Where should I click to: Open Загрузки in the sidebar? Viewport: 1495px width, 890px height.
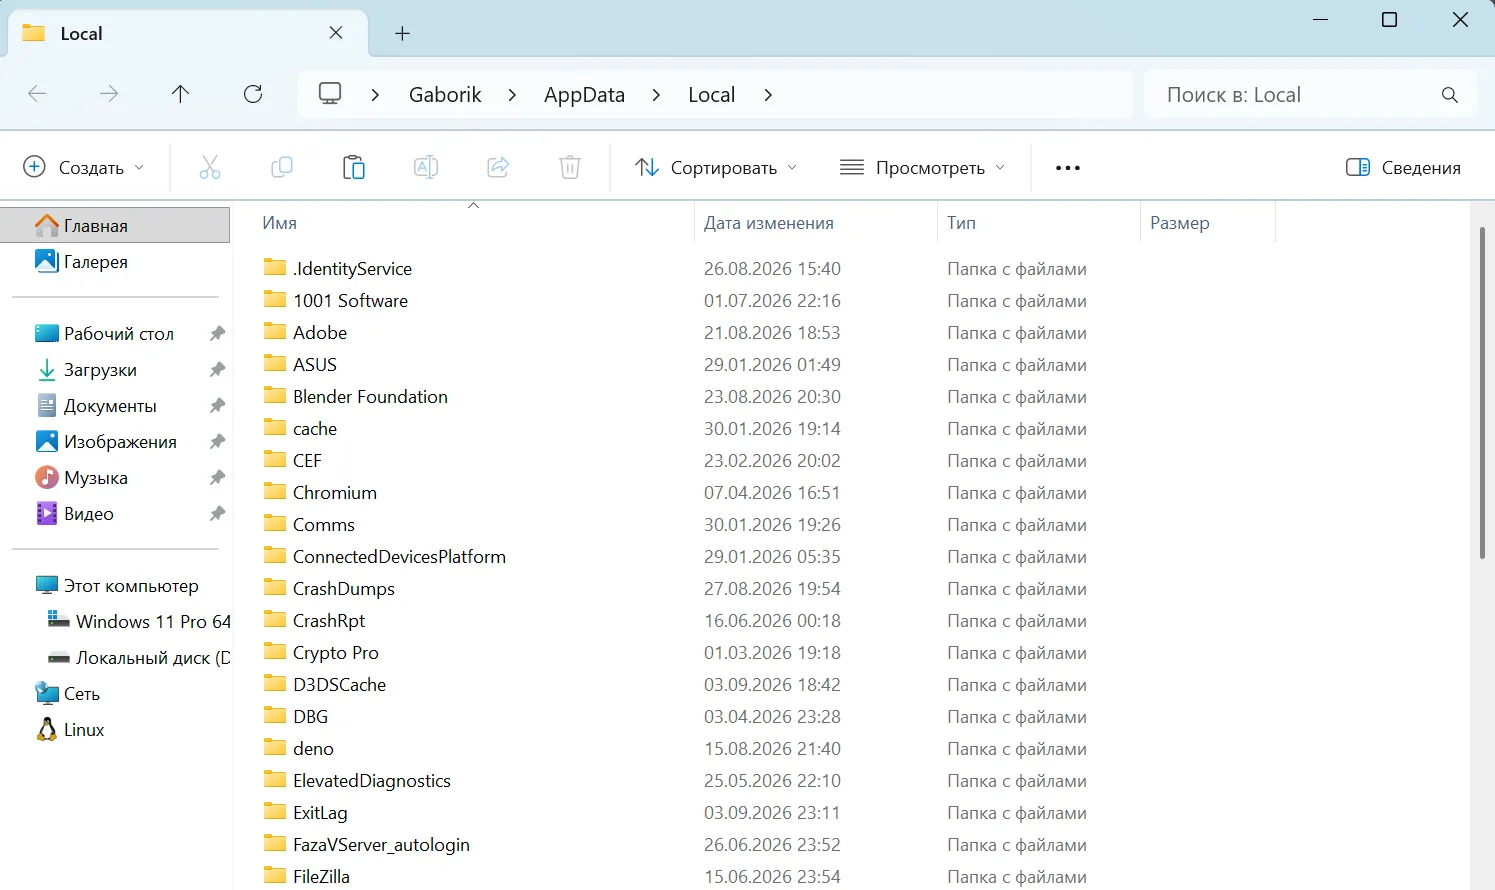point(100,370)
